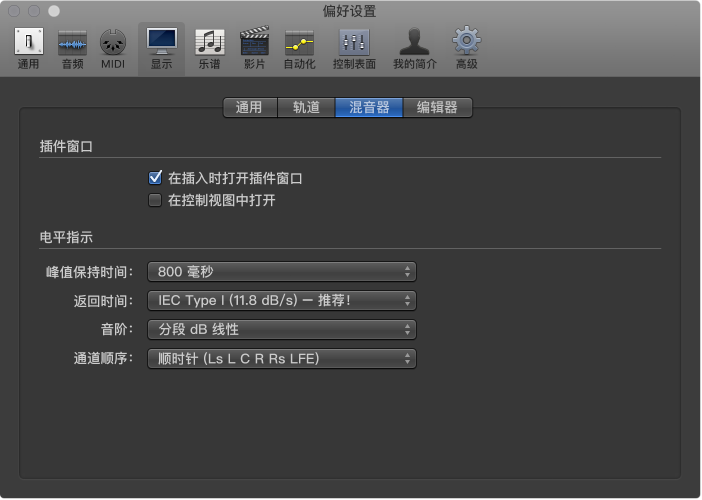Uncheck 在插入时打开插件窗口 checkbox
The height and width of the screenshot is (500, 702).
(155, 178)
